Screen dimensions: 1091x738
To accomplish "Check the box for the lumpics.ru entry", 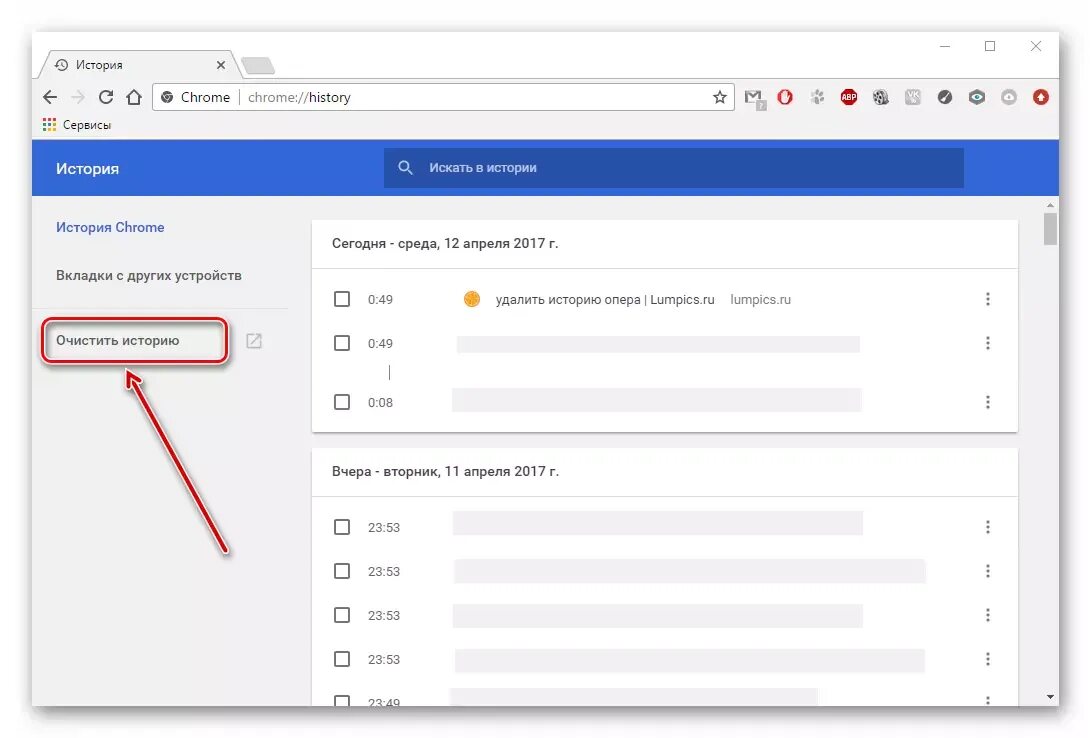I will [342, 299].
